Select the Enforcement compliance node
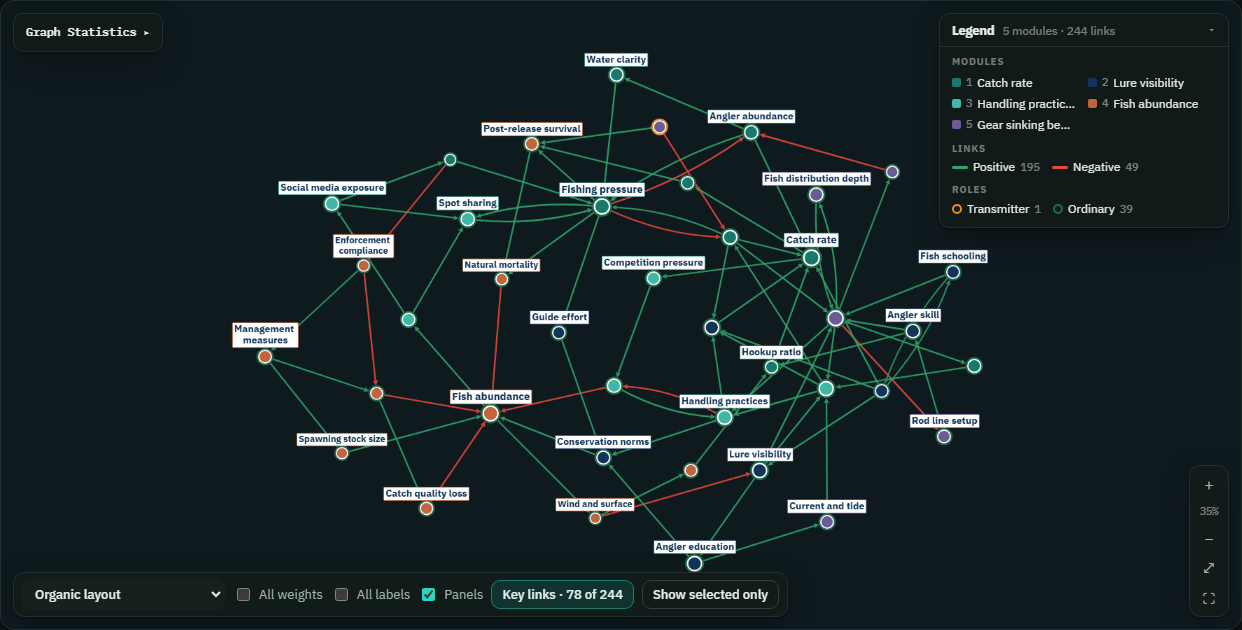Screen dimensions: 1242x630 [x=364, y=265]
